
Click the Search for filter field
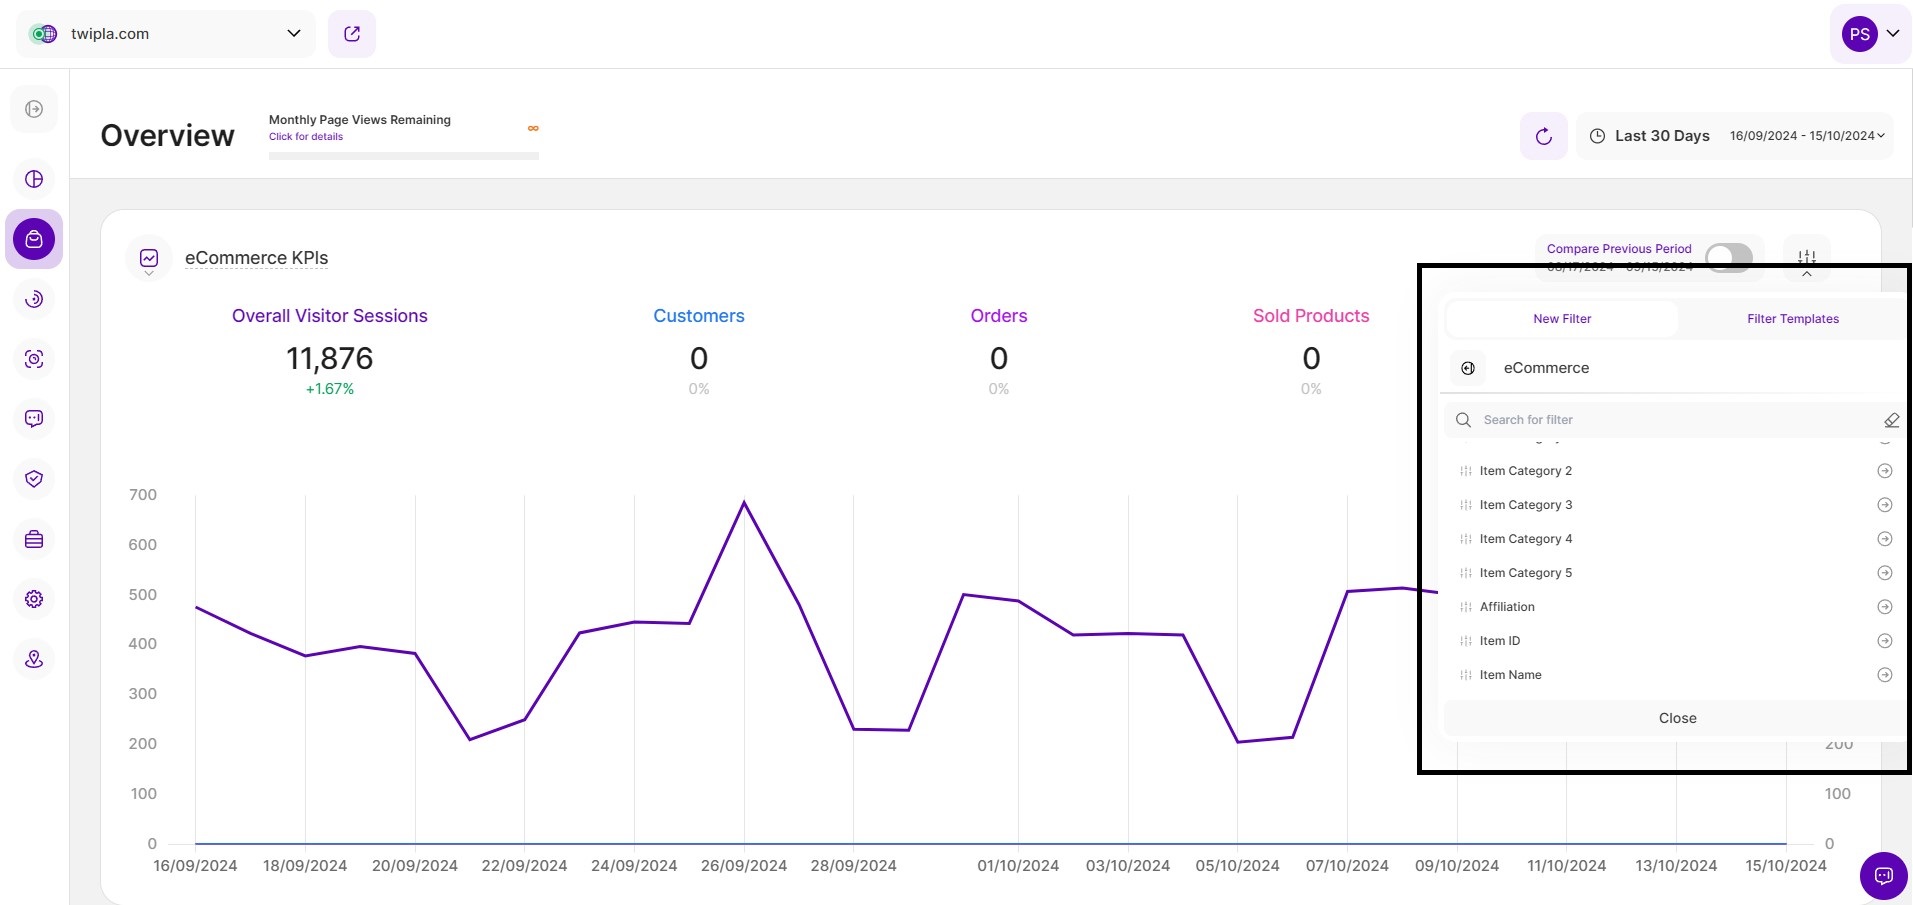(1670, 420)
